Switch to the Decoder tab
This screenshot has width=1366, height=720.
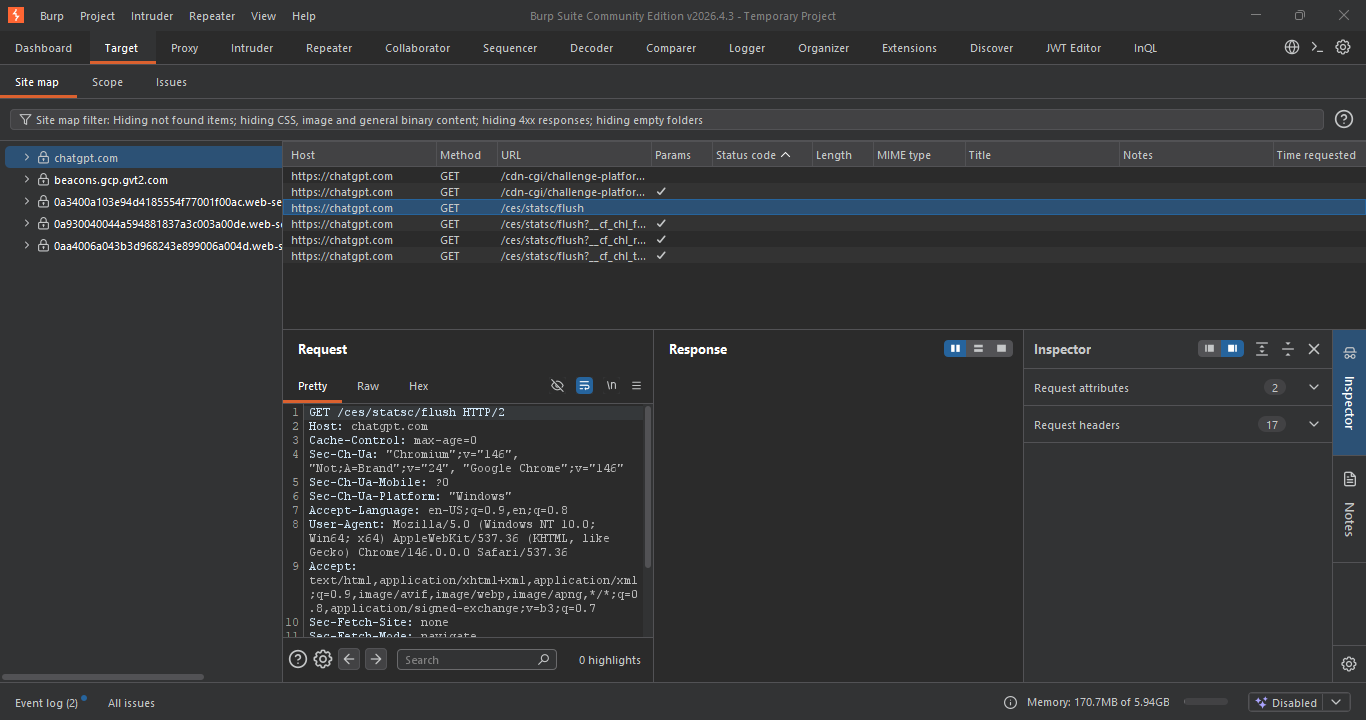tap(592, 48)
